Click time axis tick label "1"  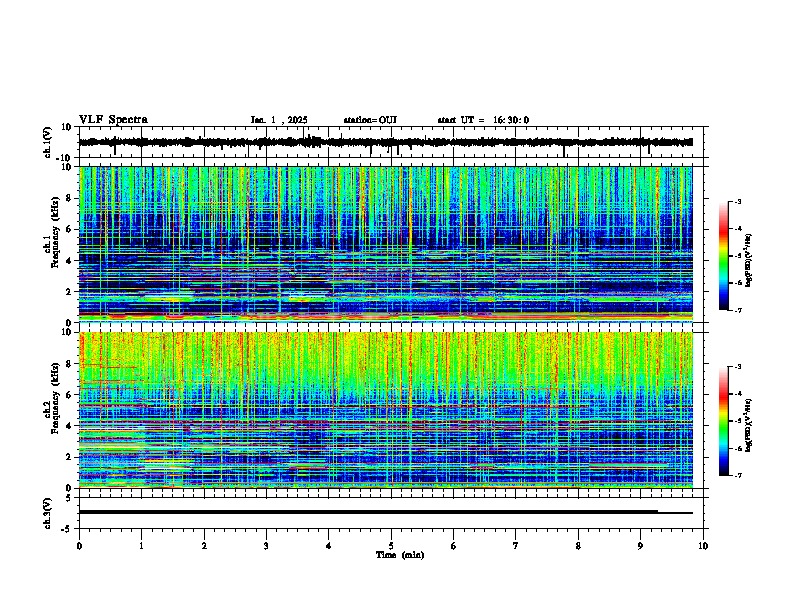coord(141,546)
